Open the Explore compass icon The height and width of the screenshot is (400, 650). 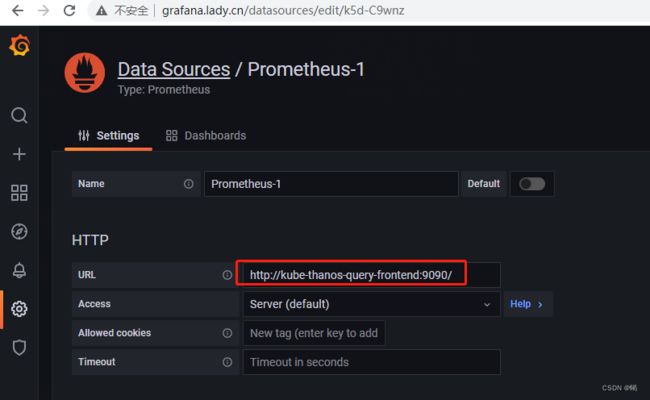[19, 231]
